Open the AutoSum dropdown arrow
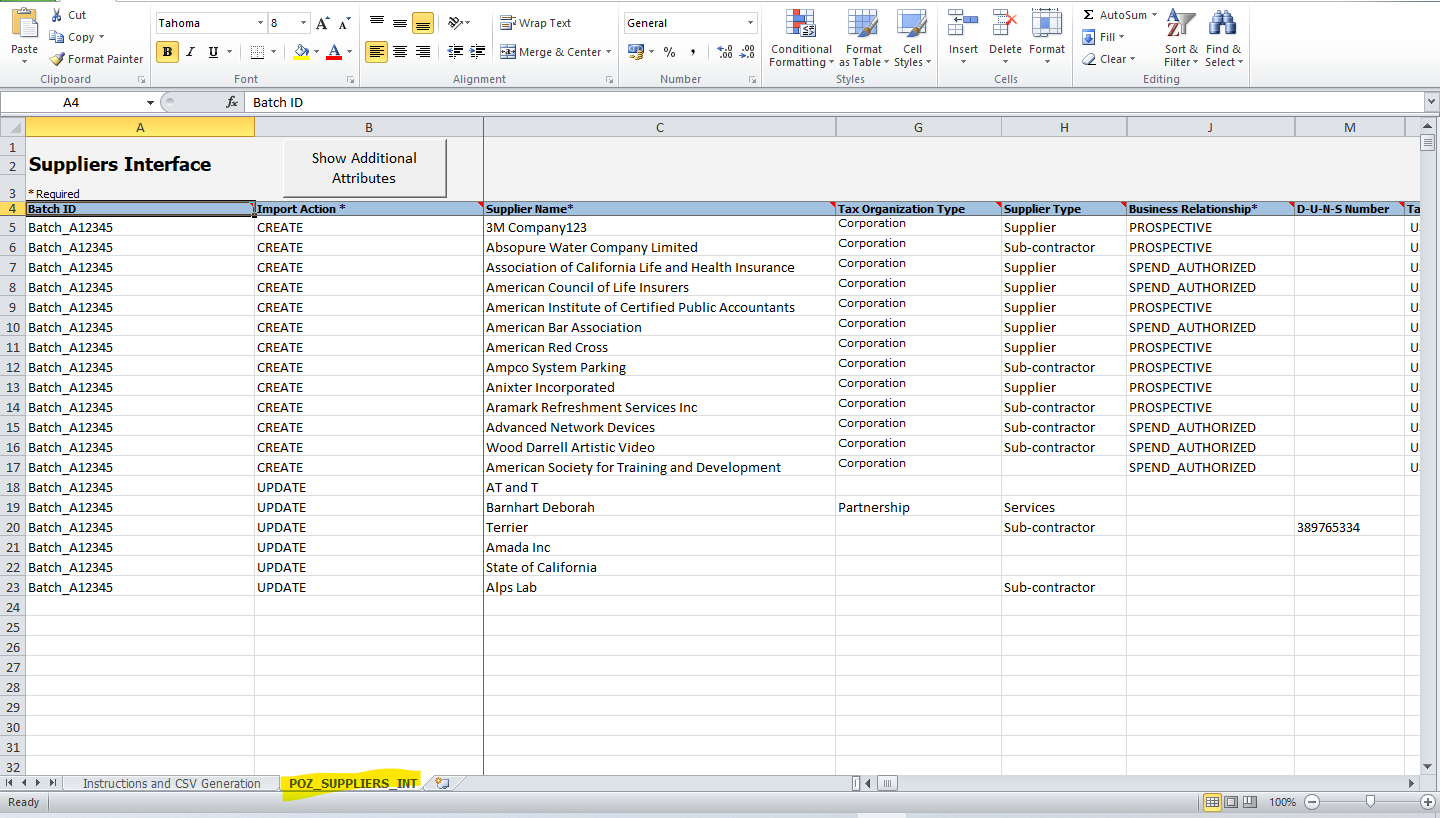Screen dimensions: 1440x818 [1154, 15]
